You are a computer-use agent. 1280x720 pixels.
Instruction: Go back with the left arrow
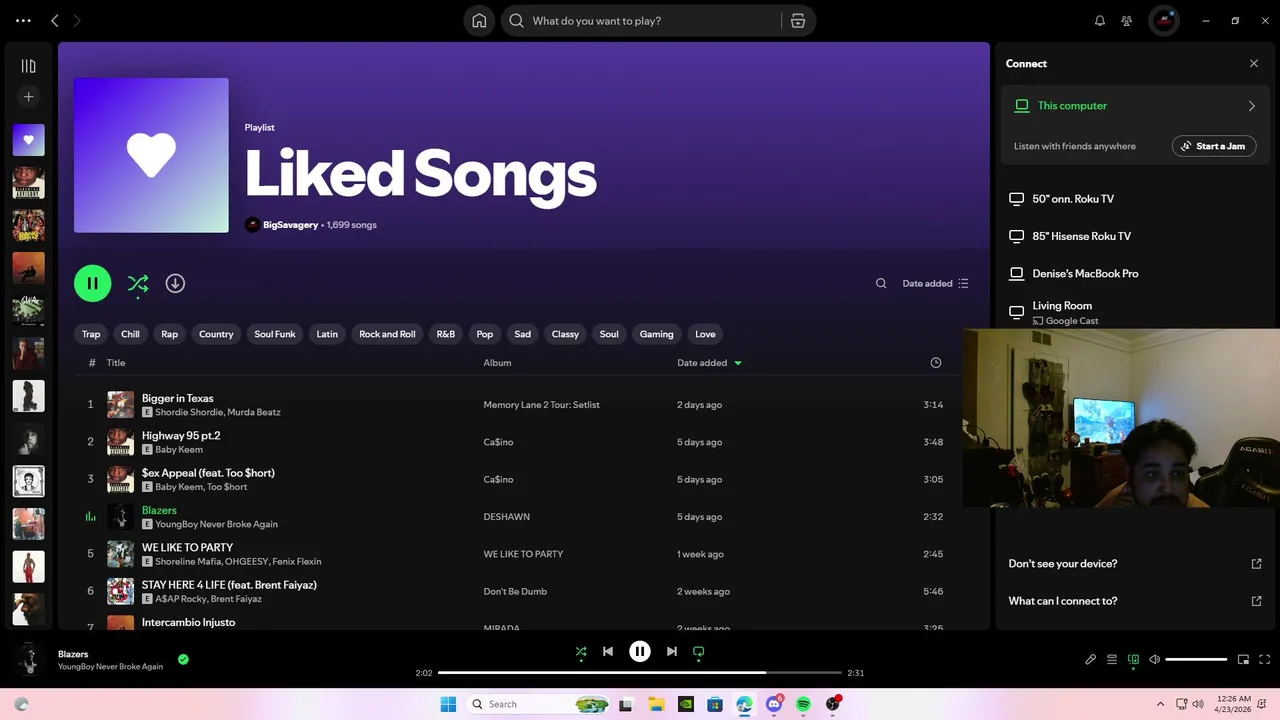pyautogui.click(x=55, y=21)
